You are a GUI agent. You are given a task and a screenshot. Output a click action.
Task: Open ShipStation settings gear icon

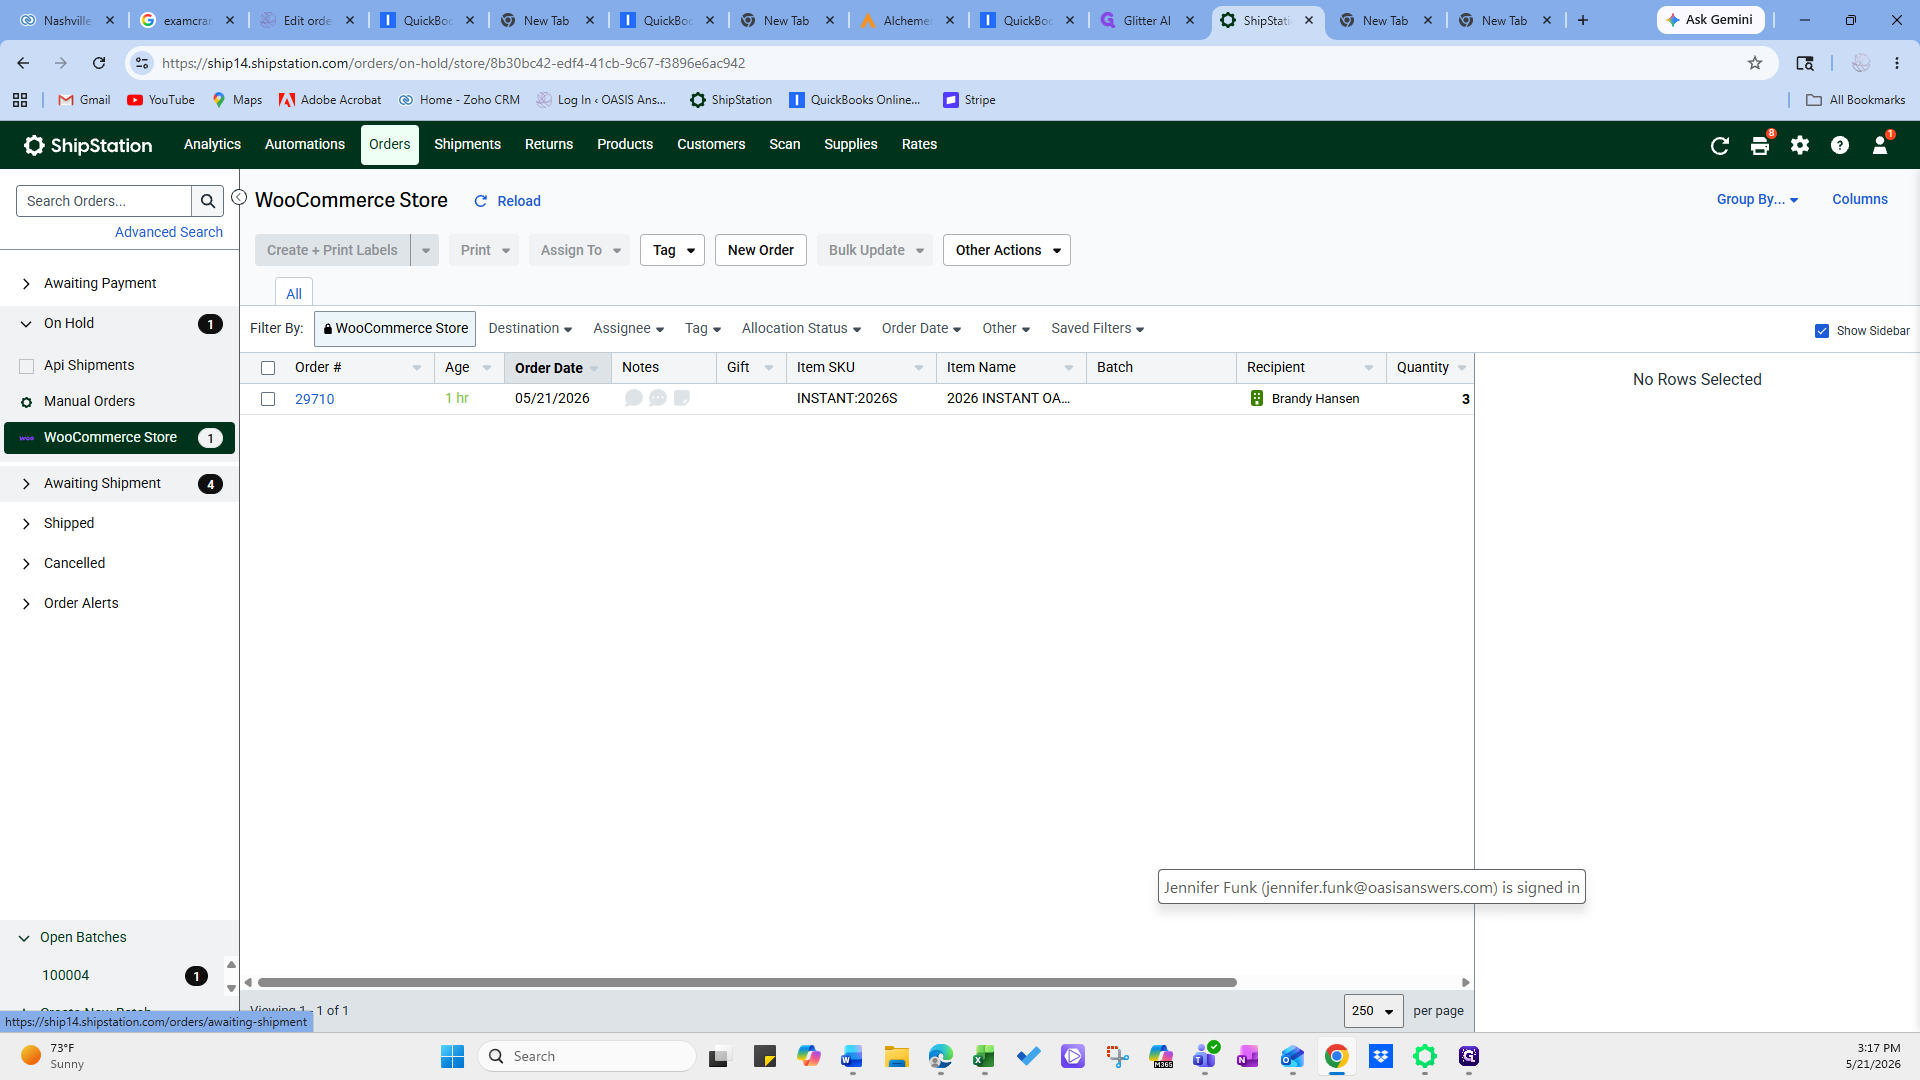1800,146
